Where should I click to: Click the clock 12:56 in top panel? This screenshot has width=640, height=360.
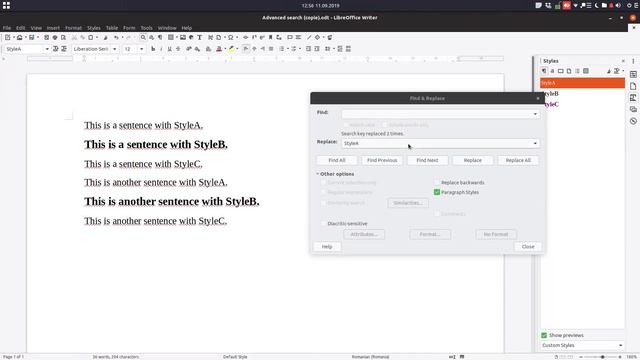pyautogui.click(x=320, y=6)
